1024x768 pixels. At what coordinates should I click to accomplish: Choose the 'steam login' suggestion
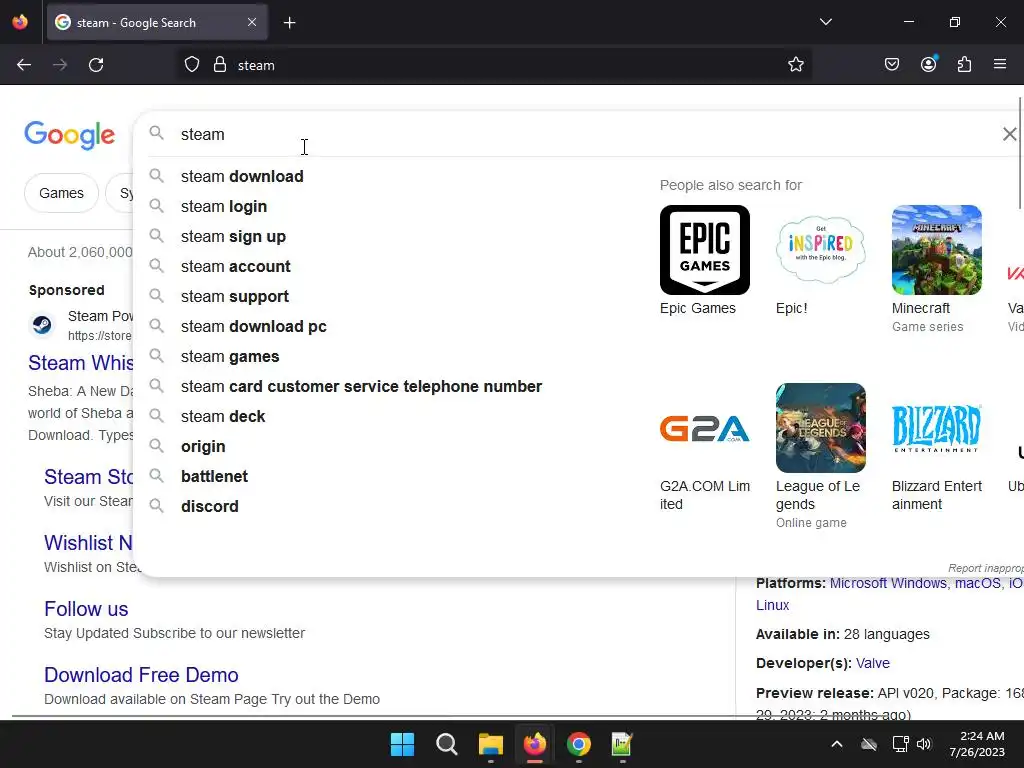(224, 206)
